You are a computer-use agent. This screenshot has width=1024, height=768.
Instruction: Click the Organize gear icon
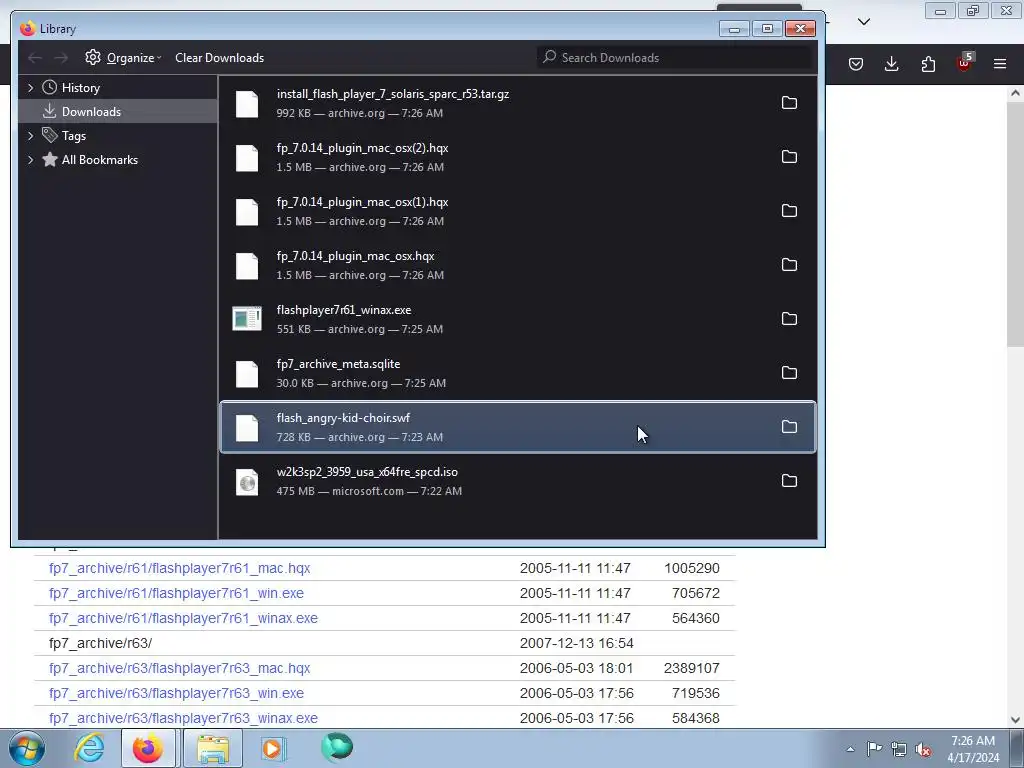tap(93, 57)
